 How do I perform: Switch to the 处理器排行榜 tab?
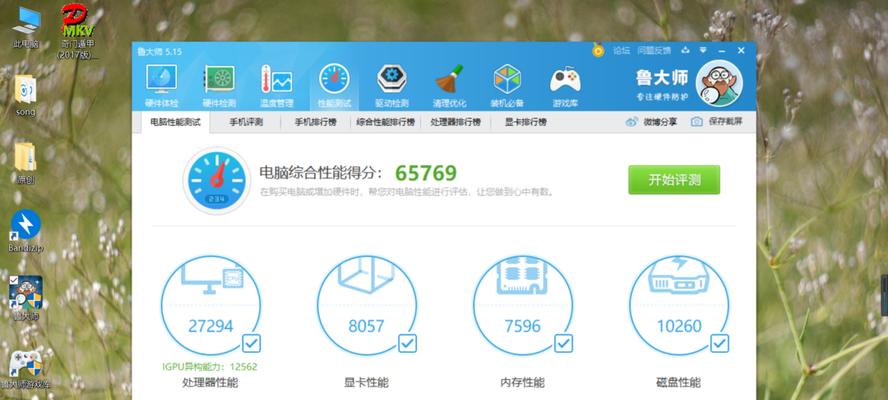(x=455, y=122)
